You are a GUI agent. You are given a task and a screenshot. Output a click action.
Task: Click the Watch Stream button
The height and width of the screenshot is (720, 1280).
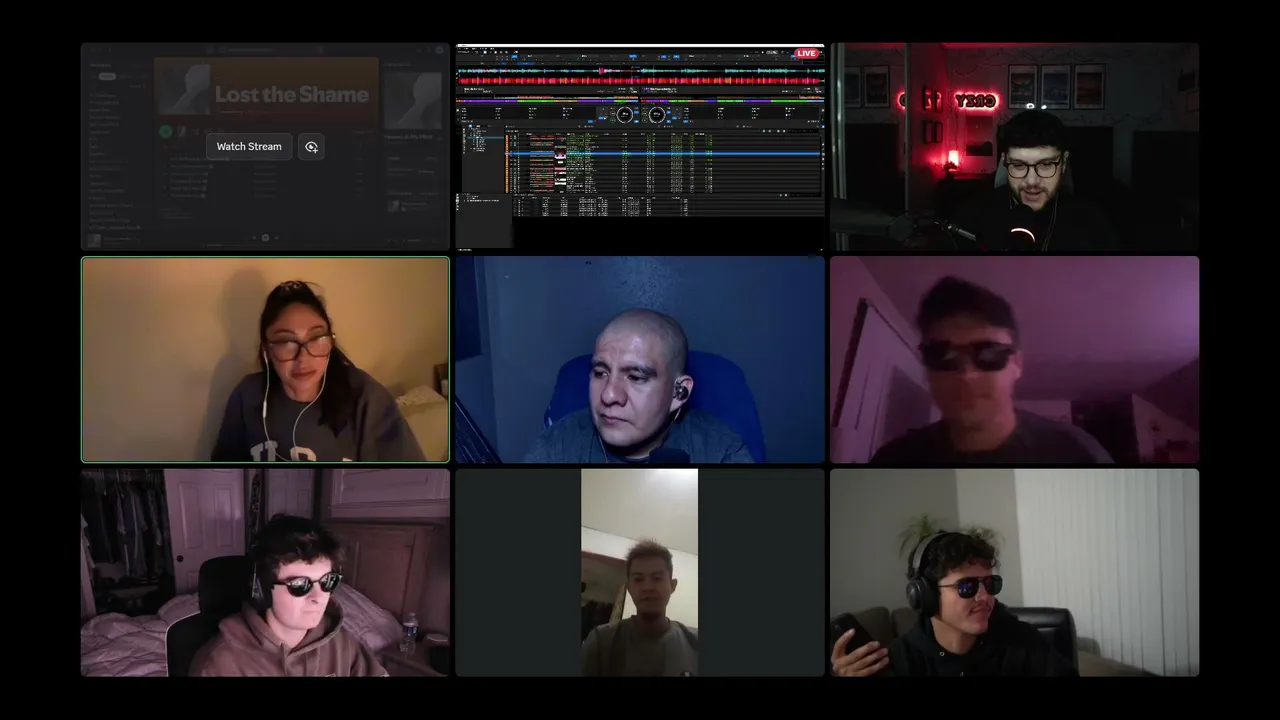point(249,147)
